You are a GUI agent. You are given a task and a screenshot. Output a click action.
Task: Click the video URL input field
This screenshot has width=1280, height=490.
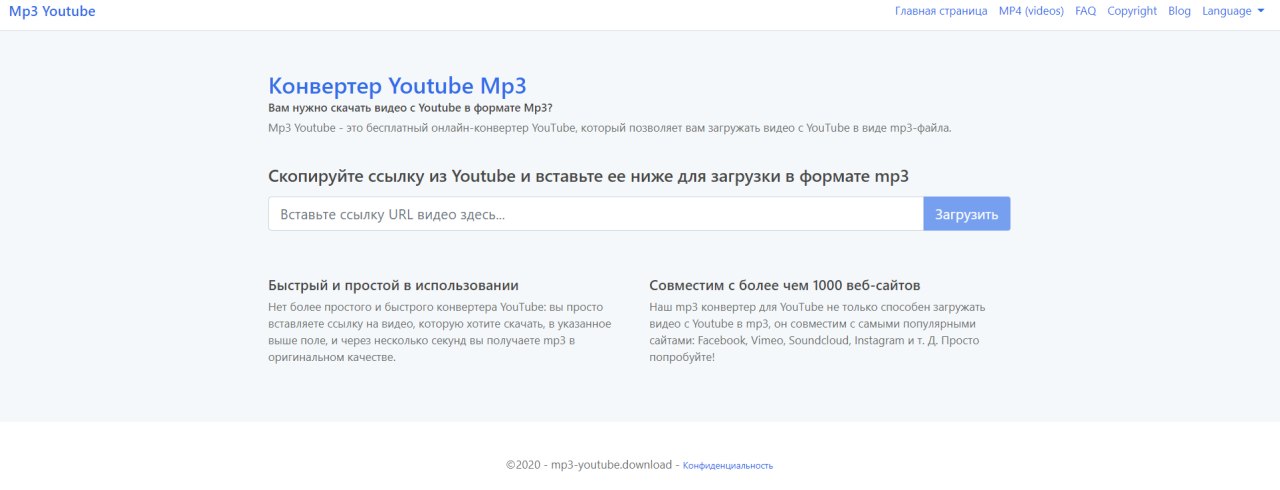(x=595, y=214)
